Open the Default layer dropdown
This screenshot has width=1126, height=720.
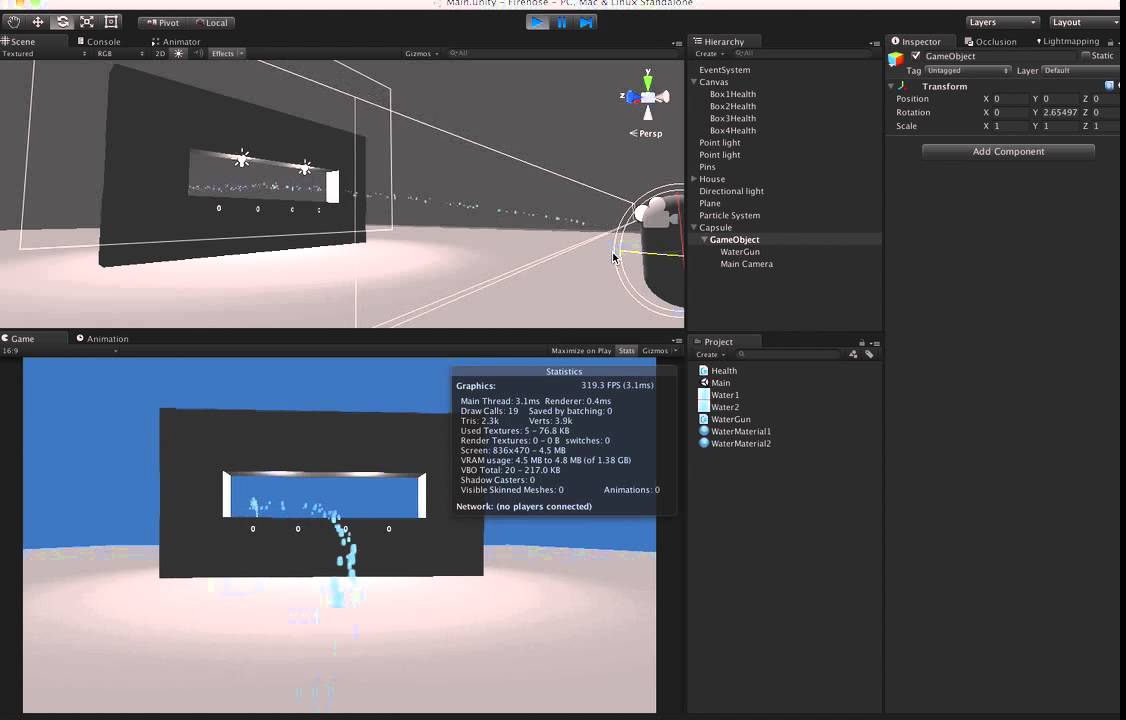click(1080, 70)
